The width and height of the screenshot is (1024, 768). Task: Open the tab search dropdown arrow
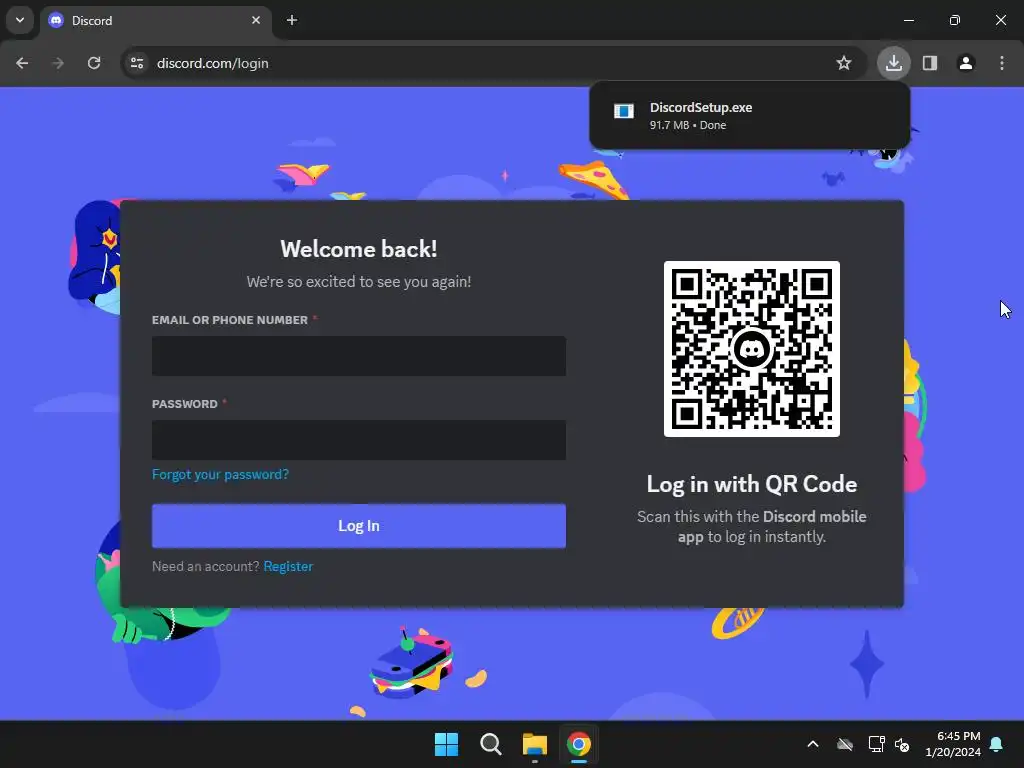tap(20, 20)
